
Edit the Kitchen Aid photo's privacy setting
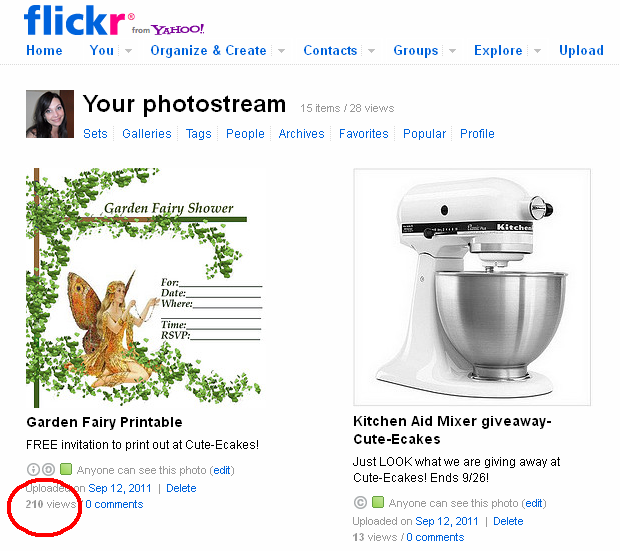534,503
